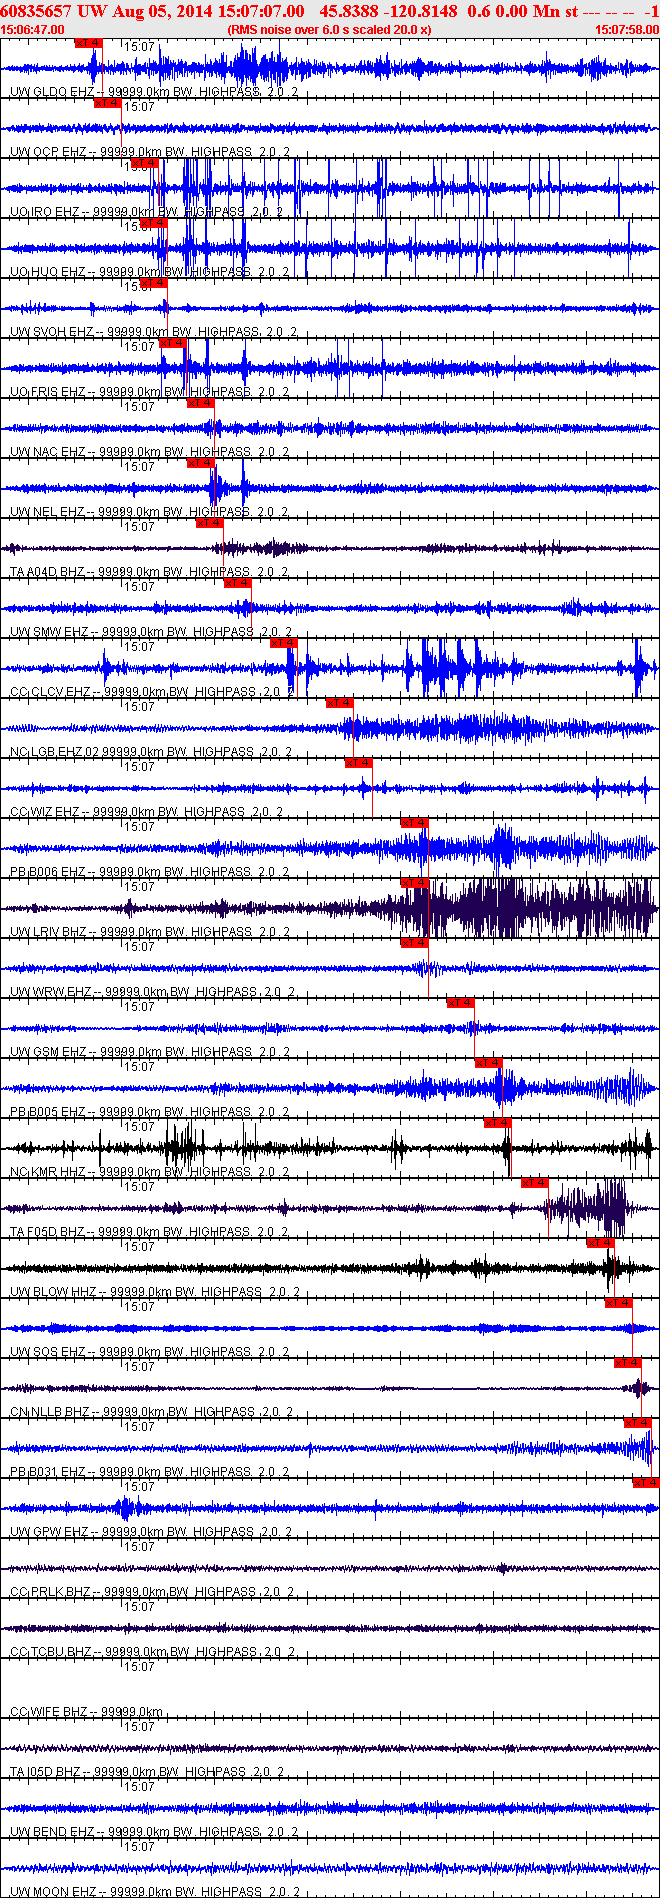Select the UW LRIV BHZ trace label
This screenshot has height=1898, width=660.
[149, 932]
